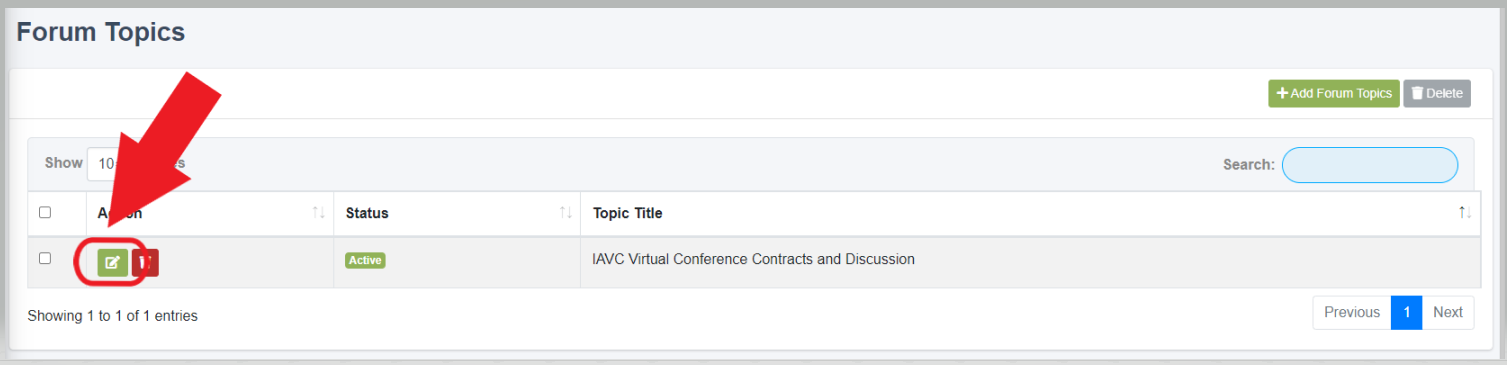Image resolution: width=1507 pixels, height=365 pixels.
Task: Select IAVC Virtual Conference Contracts and Discussion topic
Action: [754, 259]
